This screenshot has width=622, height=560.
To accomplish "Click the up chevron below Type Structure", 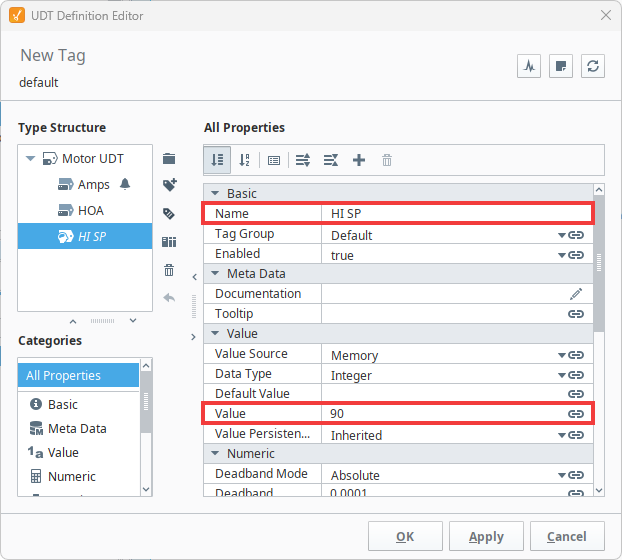I will tap(73, 321).
